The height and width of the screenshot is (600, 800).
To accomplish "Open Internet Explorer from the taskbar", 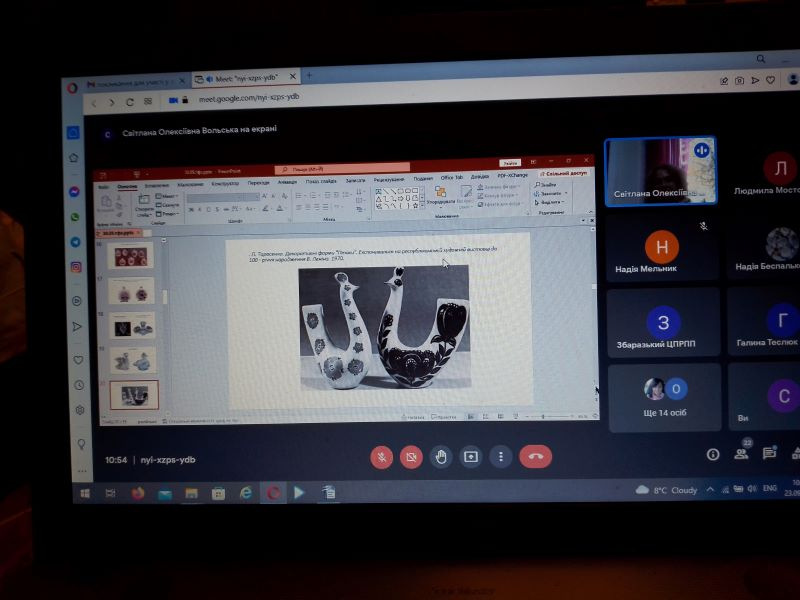I will tap(246, 493).
